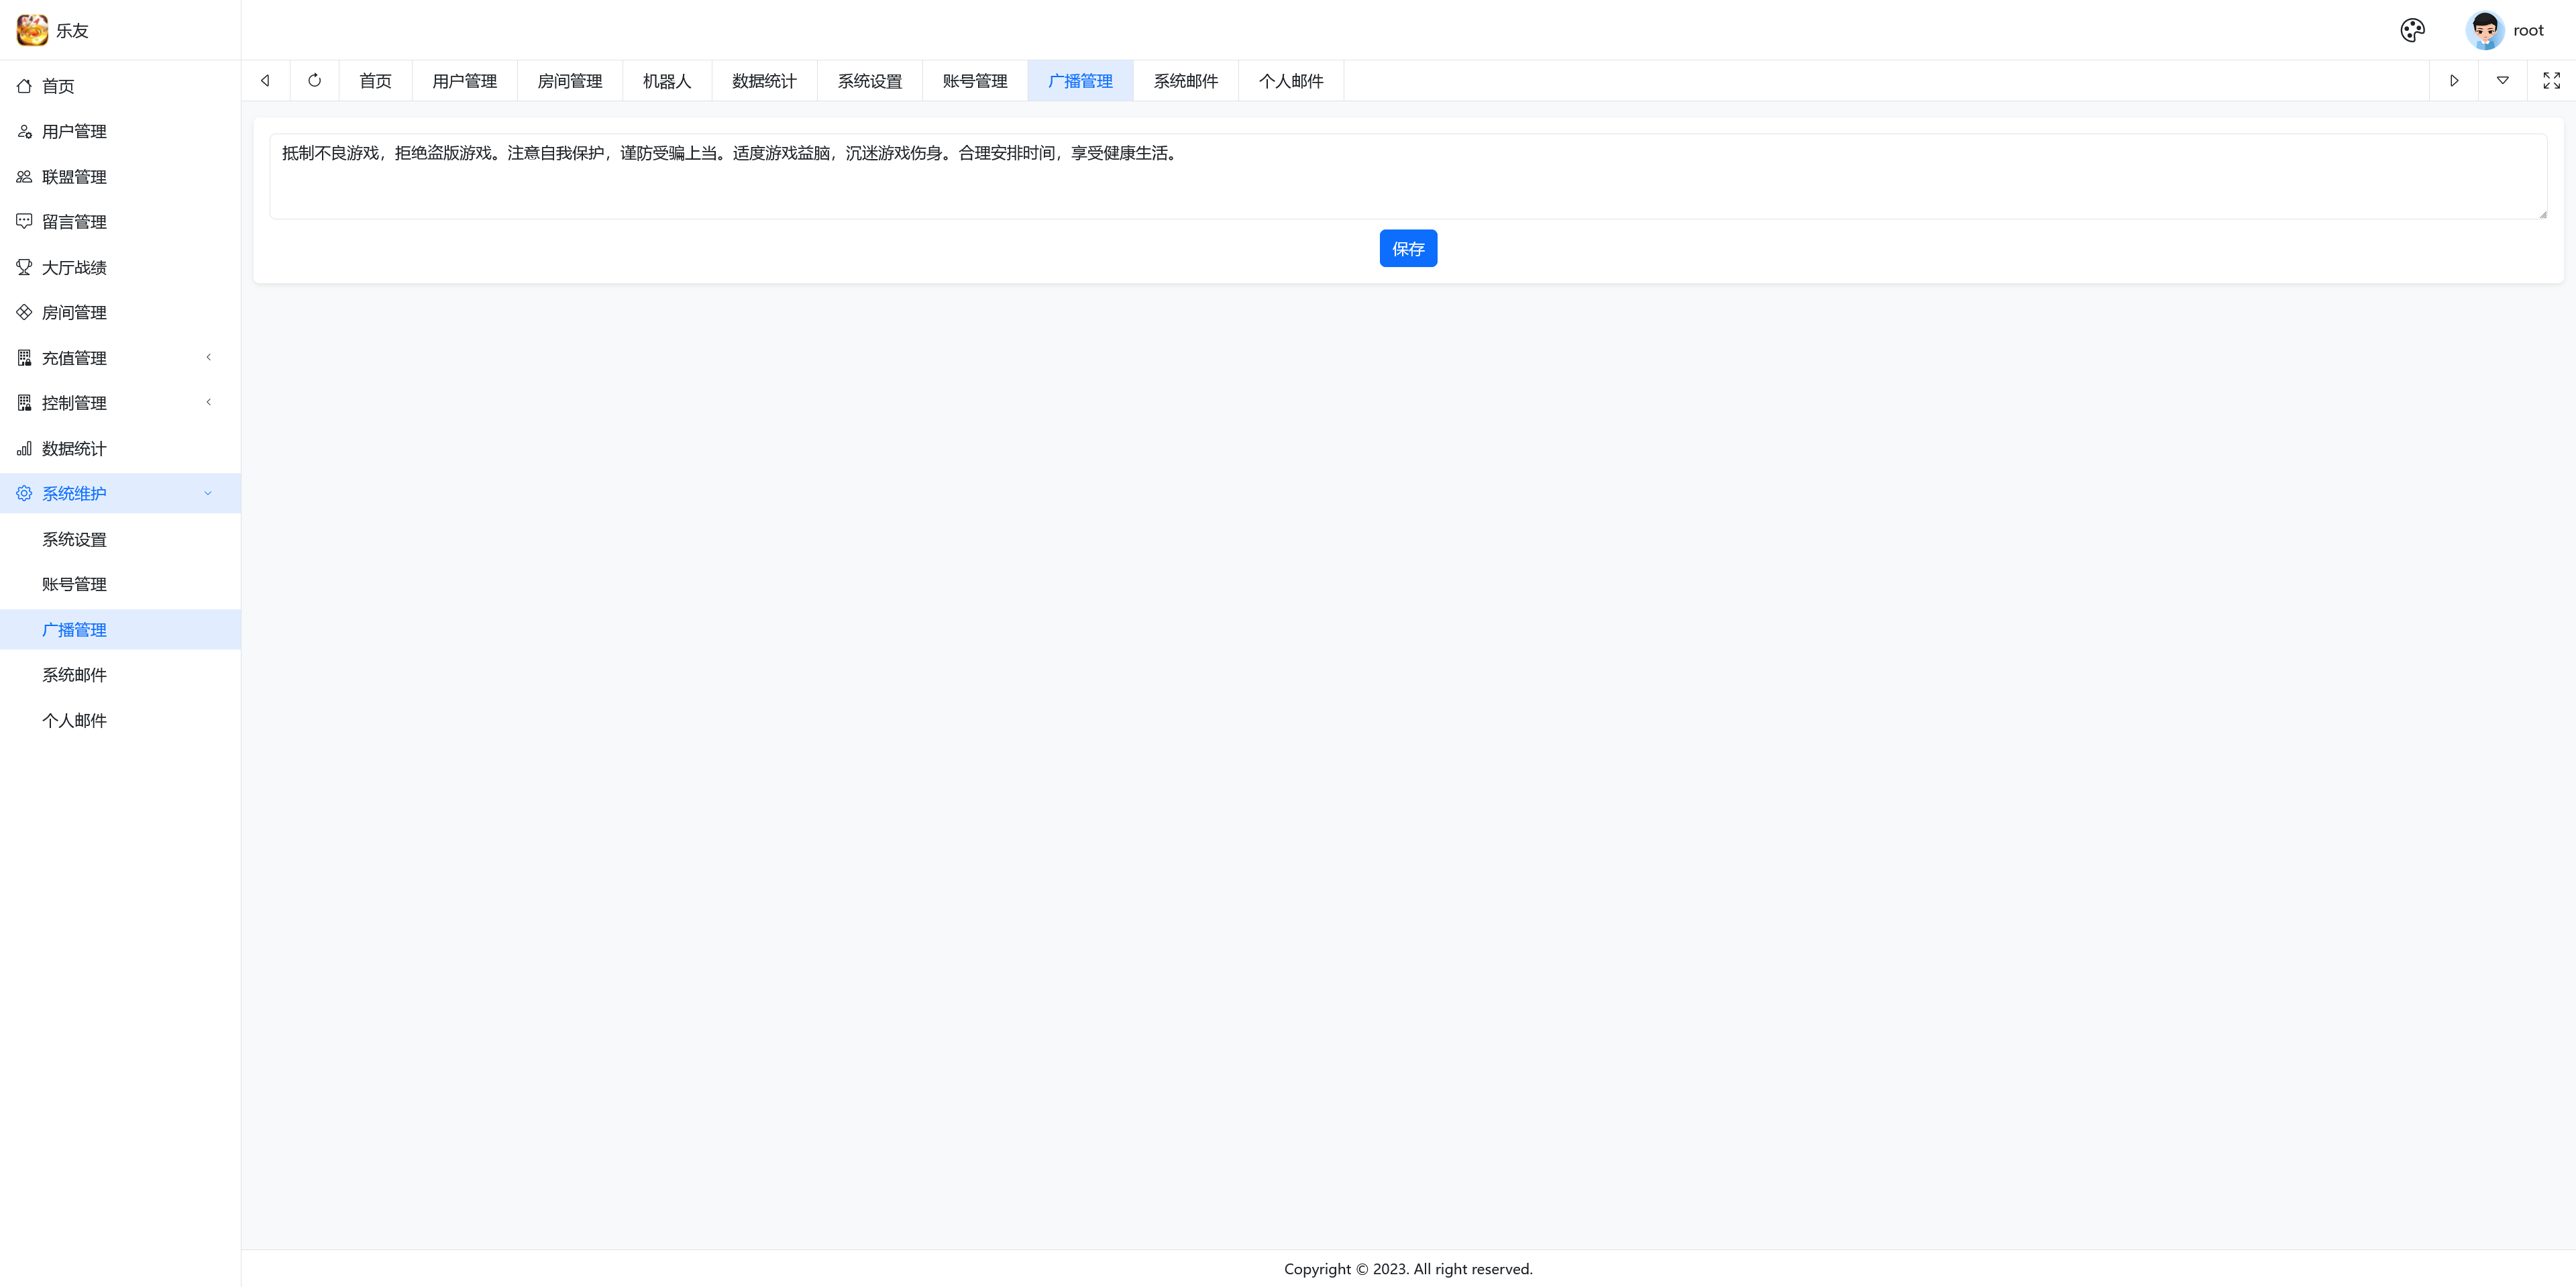Screen dimensions: 2576x1287
Task: Toggle the fullscreen icon
Action: coord(2551,81)
